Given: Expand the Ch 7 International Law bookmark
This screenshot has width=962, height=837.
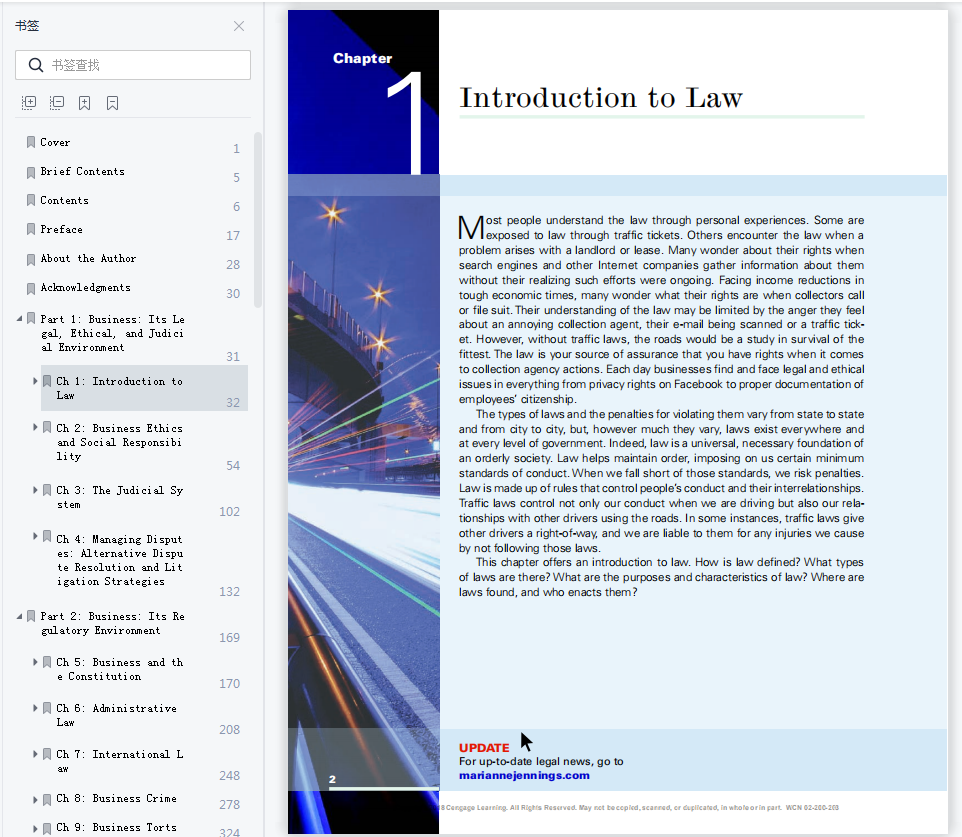Looking at the screenshot, I should click(35, 754).
